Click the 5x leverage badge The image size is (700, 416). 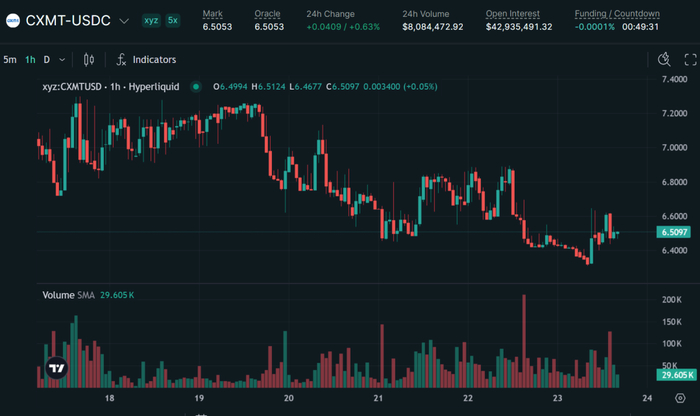pos(173,21)
